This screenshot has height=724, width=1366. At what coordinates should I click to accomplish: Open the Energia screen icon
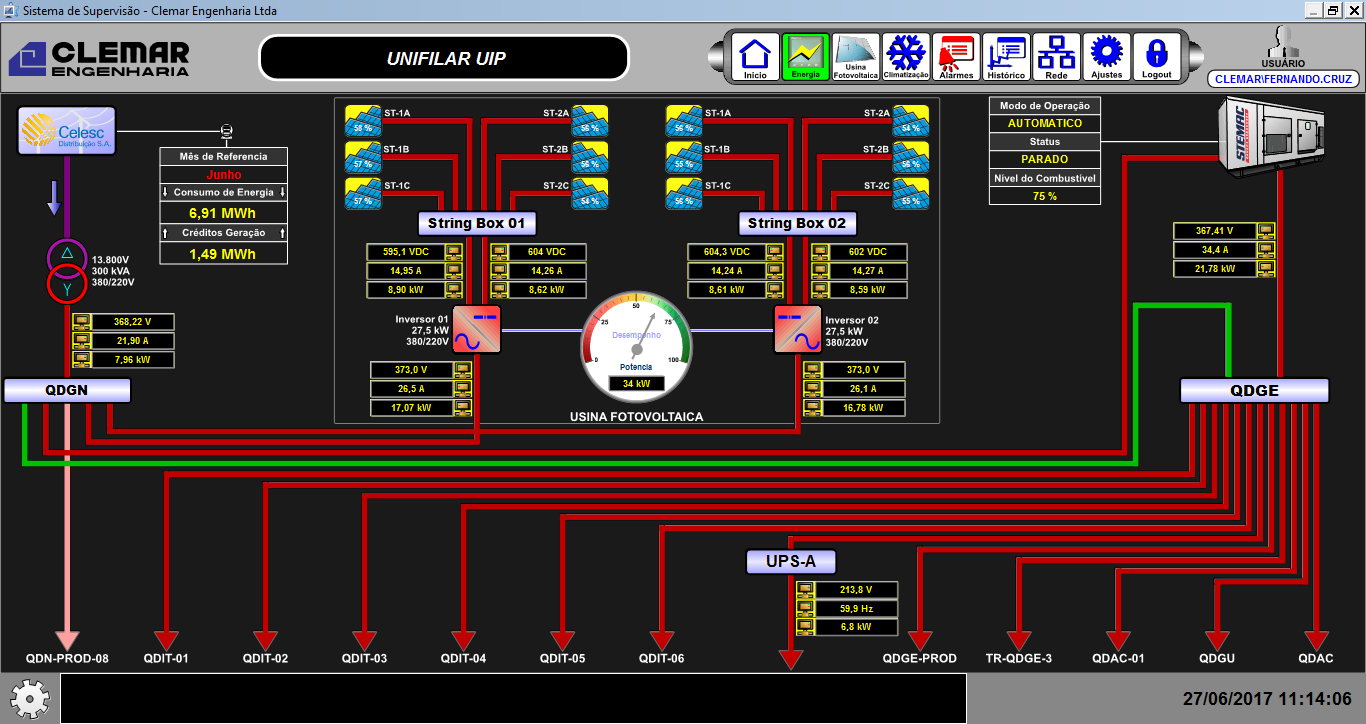(x=805, y=57)
